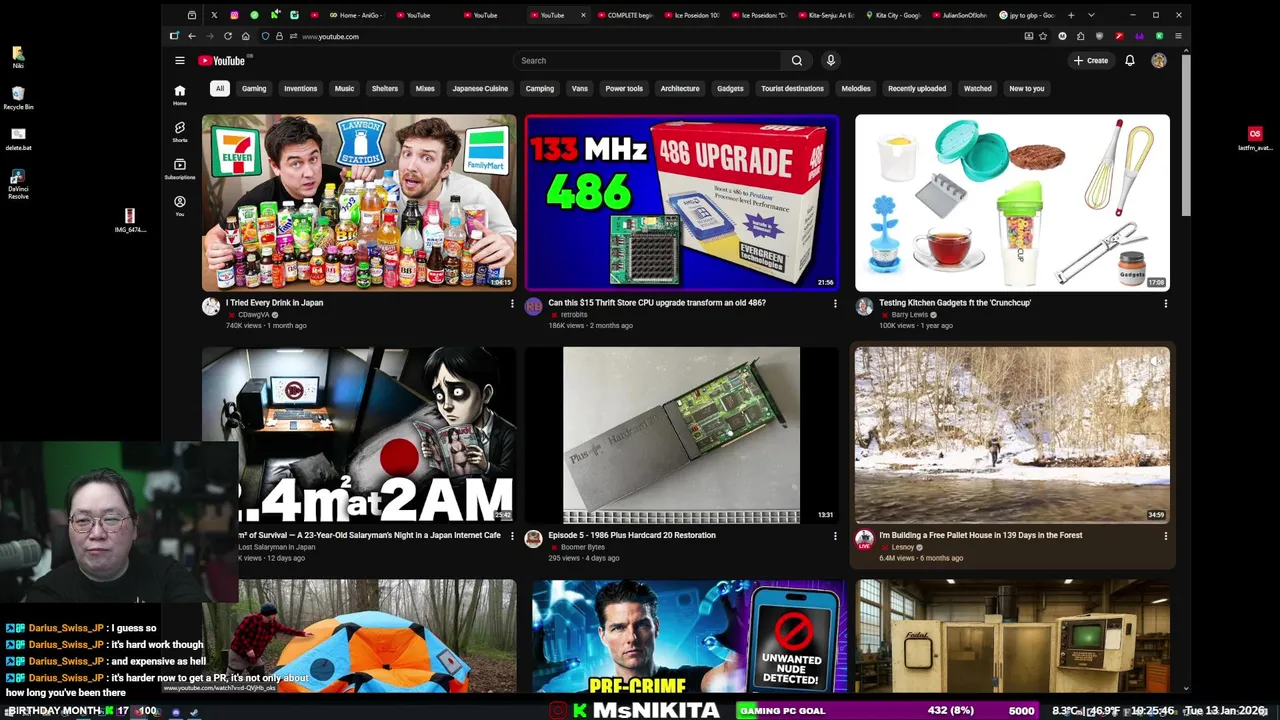Open options for Internet Cafe video
Viewport: 1280px width, 720px height.
coord(512,536)
